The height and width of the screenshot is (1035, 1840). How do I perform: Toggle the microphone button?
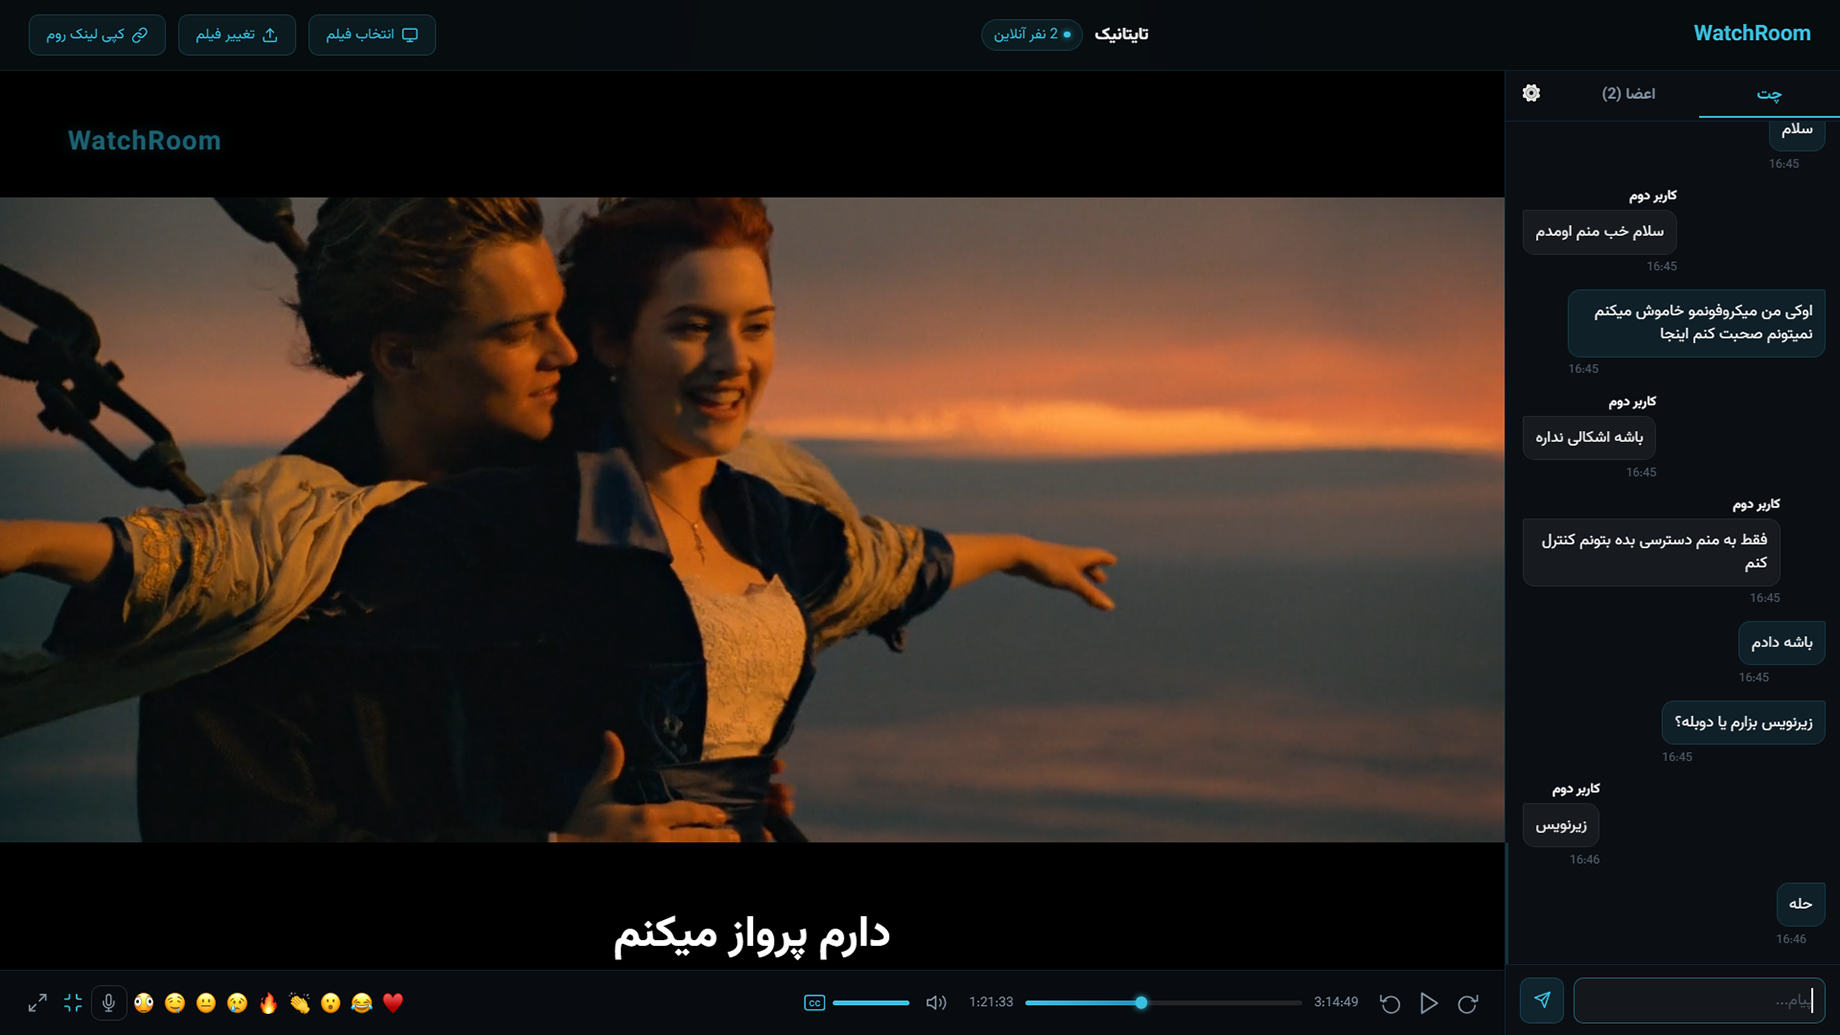point(109,1002)
